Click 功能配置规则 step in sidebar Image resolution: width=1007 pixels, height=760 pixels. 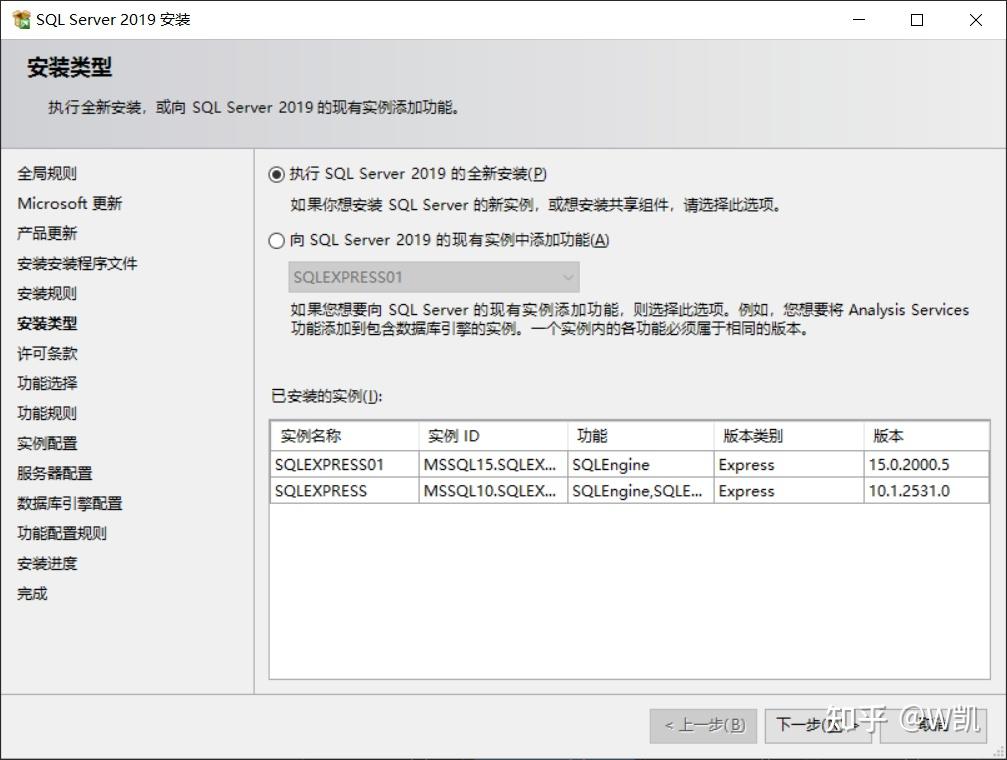62,534
